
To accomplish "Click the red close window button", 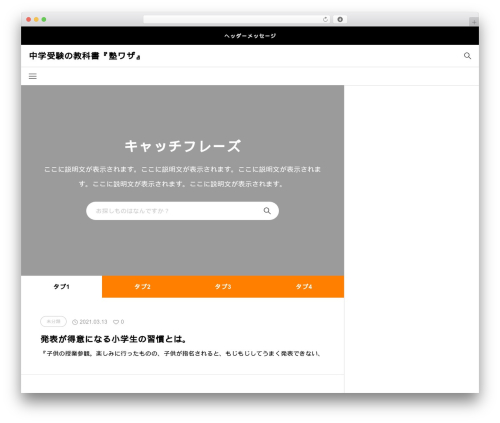I will tap(29, 19).
